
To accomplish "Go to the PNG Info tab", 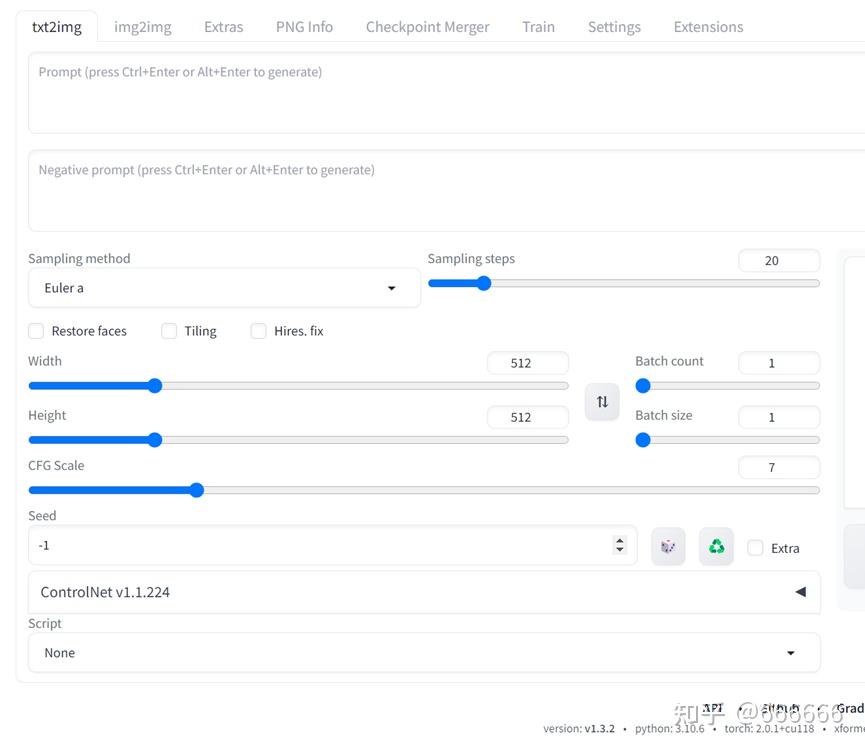I will (x=304, y=27).
